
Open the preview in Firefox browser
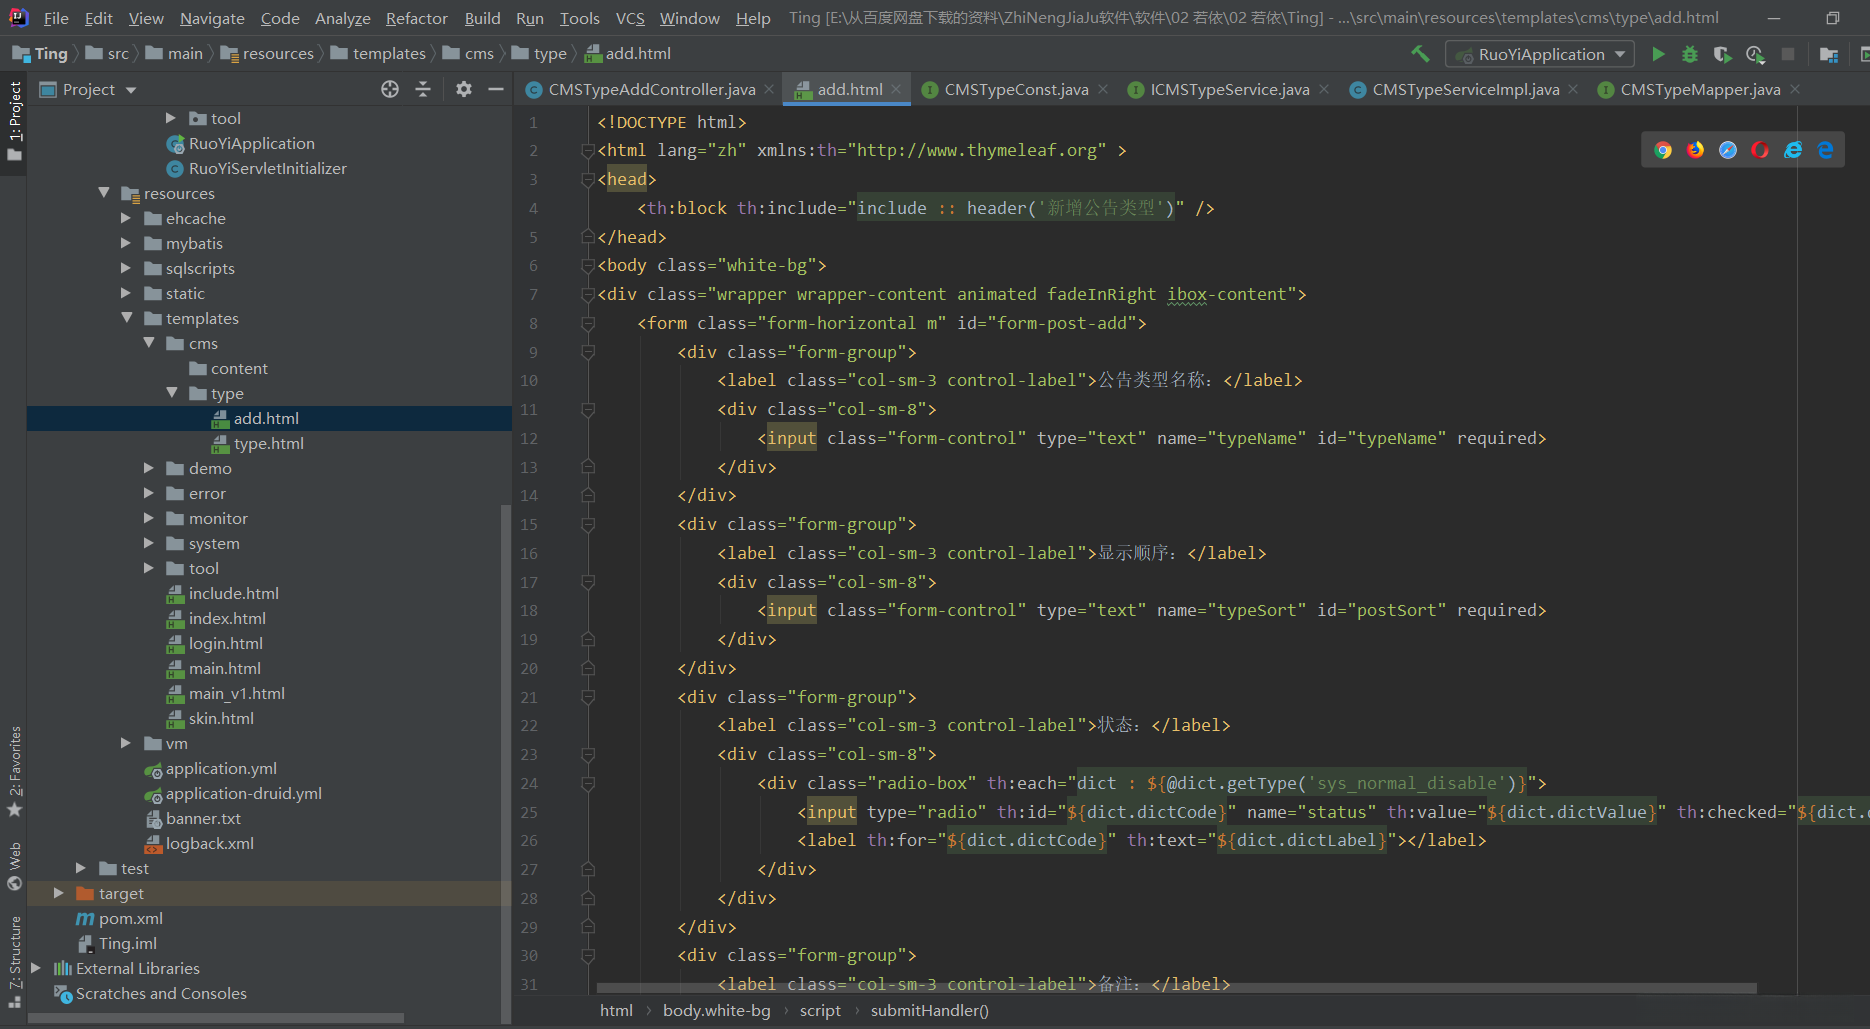pos(1695,150)
